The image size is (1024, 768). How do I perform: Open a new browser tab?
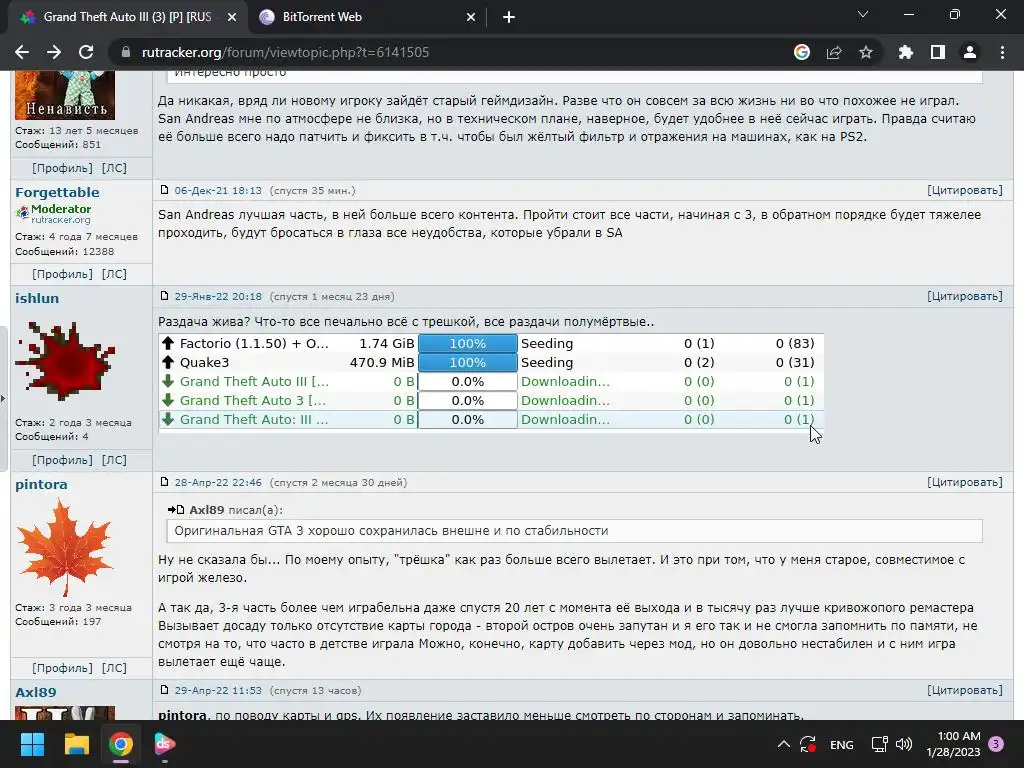pos(509,18)
